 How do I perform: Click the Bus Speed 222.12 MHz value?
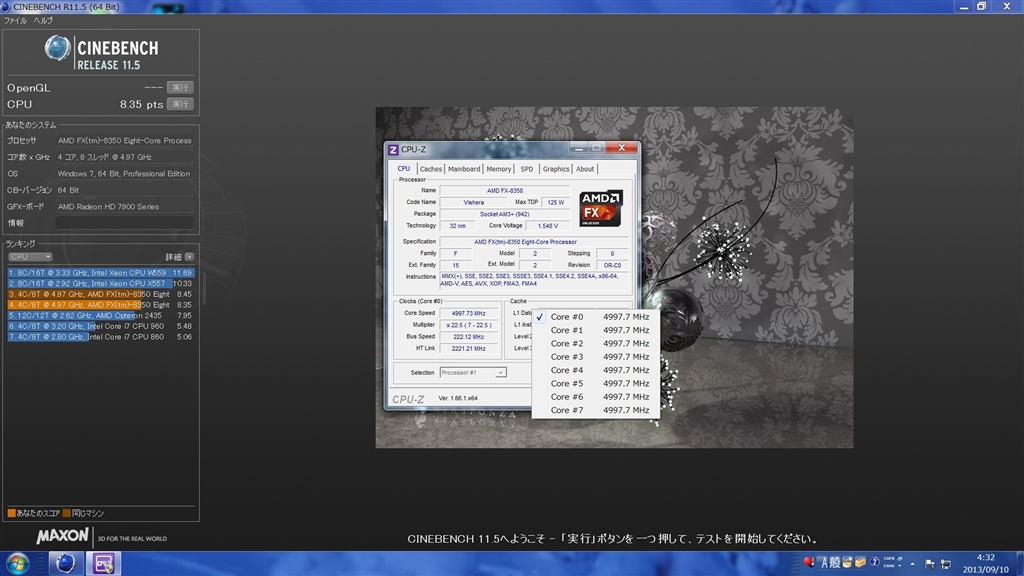coord(468,337)
